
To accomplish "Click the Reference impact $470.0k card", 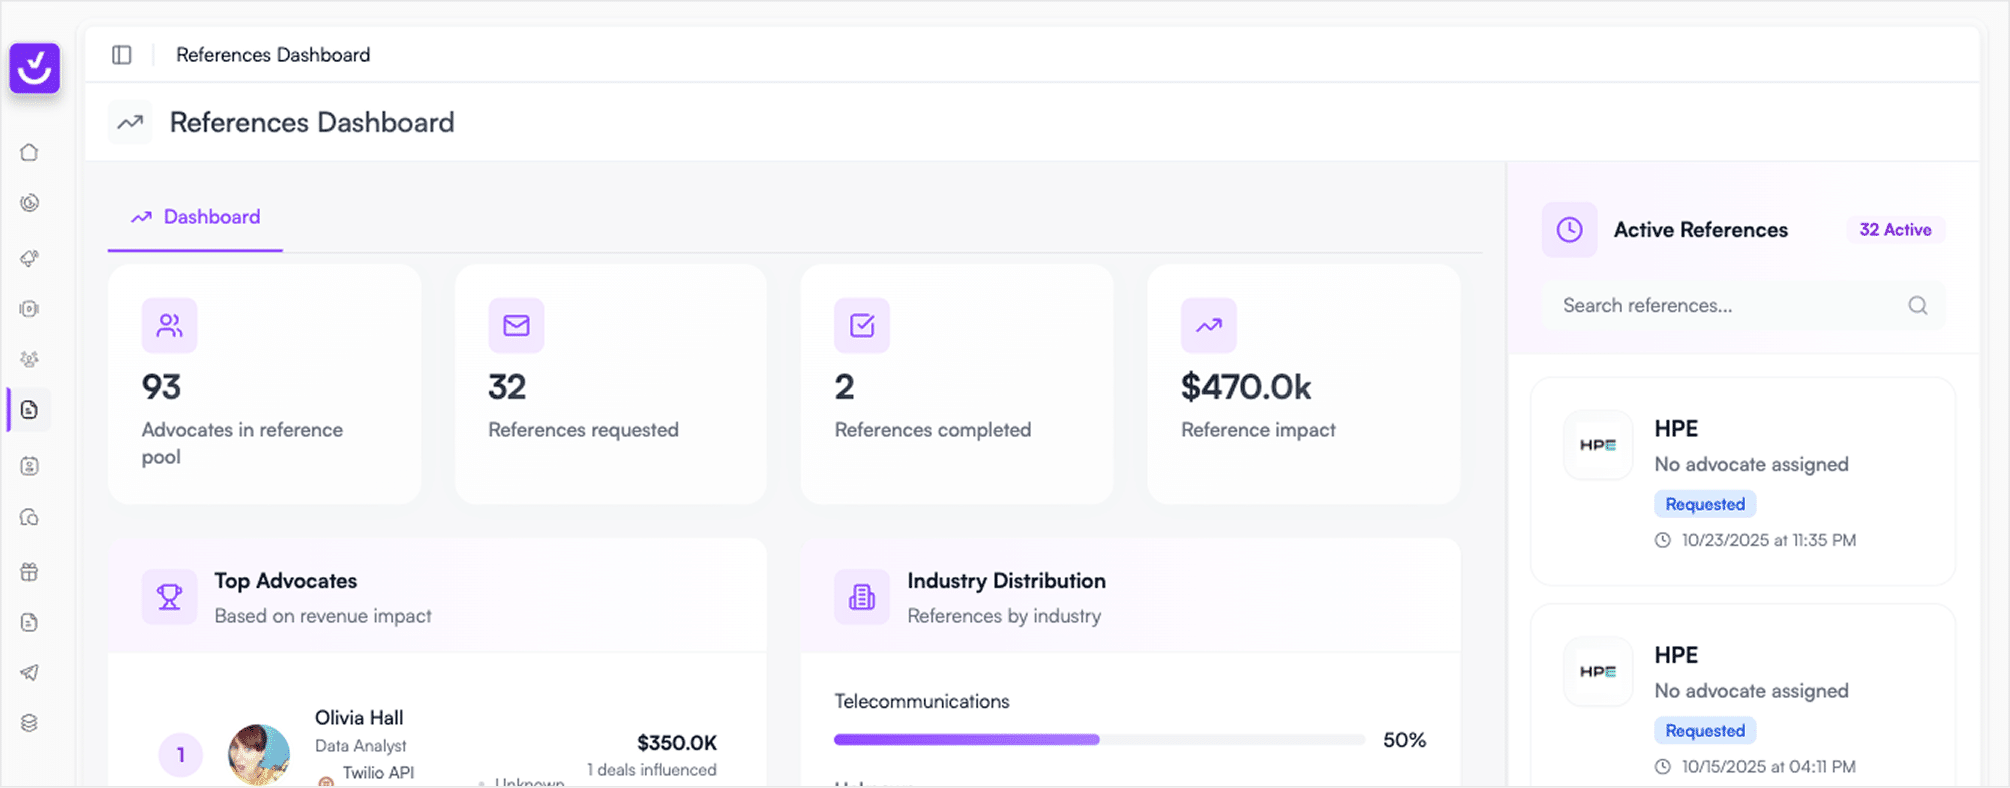I will click(x=1302, y=384).
